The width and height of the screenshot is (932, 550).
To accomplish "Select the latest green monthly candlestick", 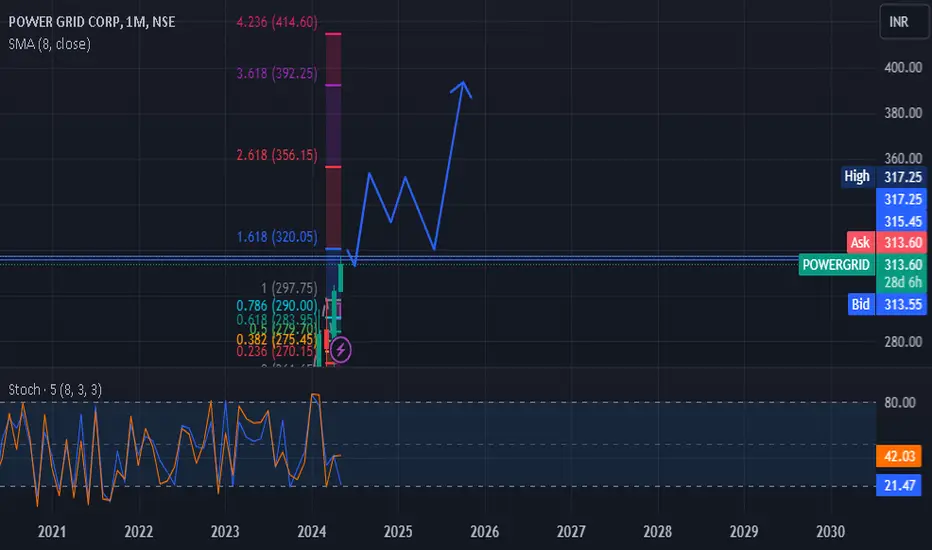I will coord(341,276).
